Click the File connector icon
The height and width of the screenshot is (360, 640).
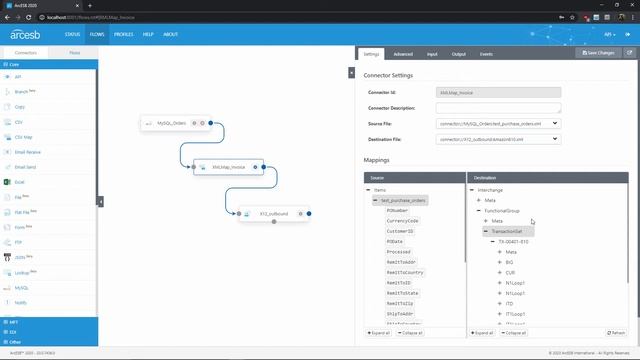point(7,197)
